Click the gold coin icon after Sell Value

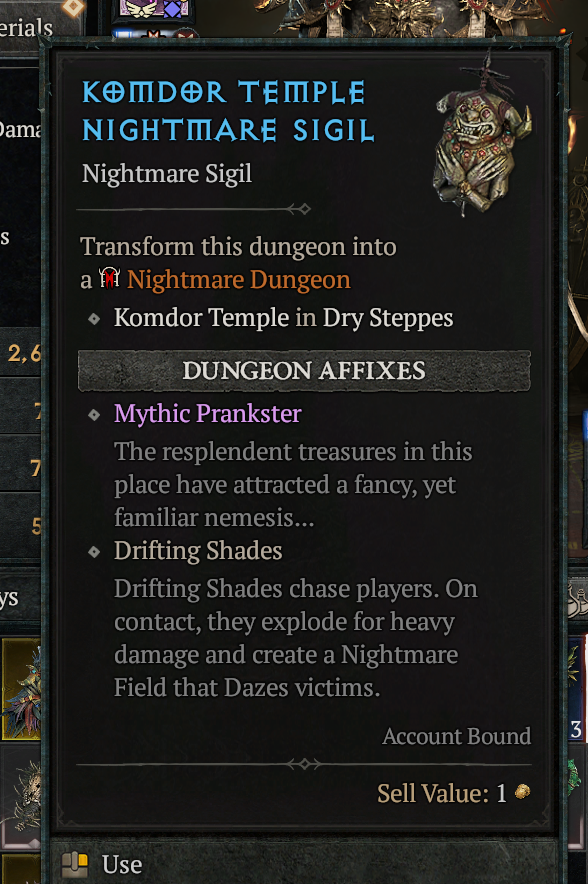pos(523,792)
